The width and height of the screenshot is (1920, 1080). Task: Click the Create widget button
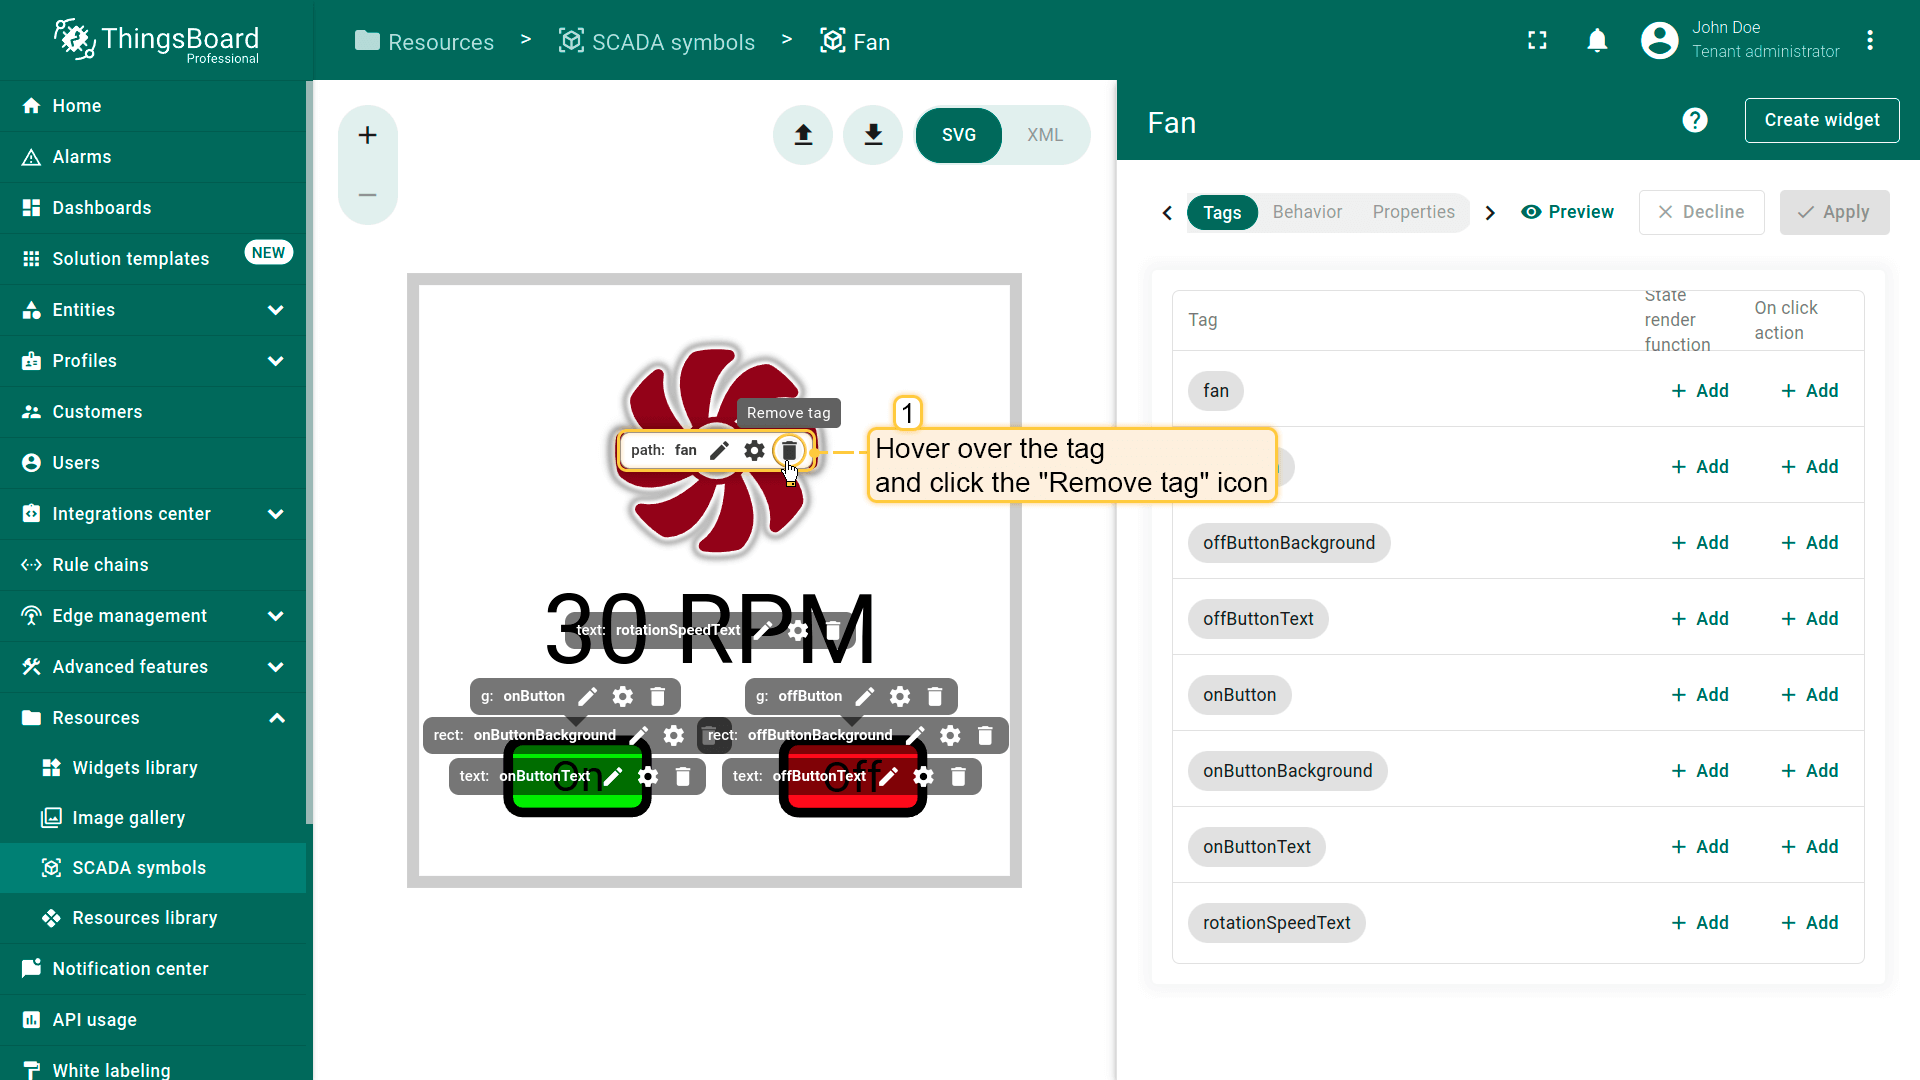[1821, 120]
